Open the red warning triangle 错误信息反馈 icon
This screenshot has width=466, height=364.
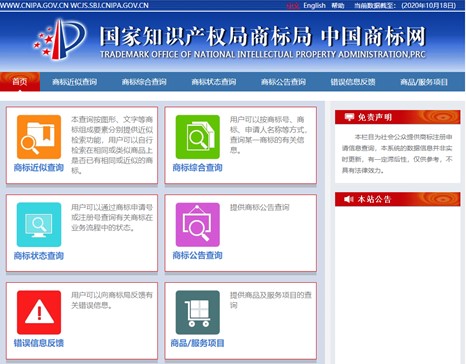click(39, 312)
